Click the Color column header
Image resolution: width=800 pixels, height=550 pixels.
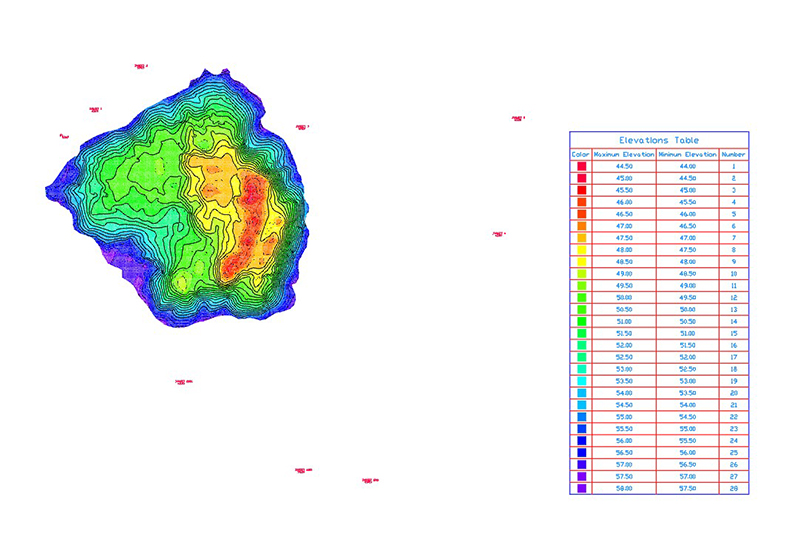click(580, 154)
